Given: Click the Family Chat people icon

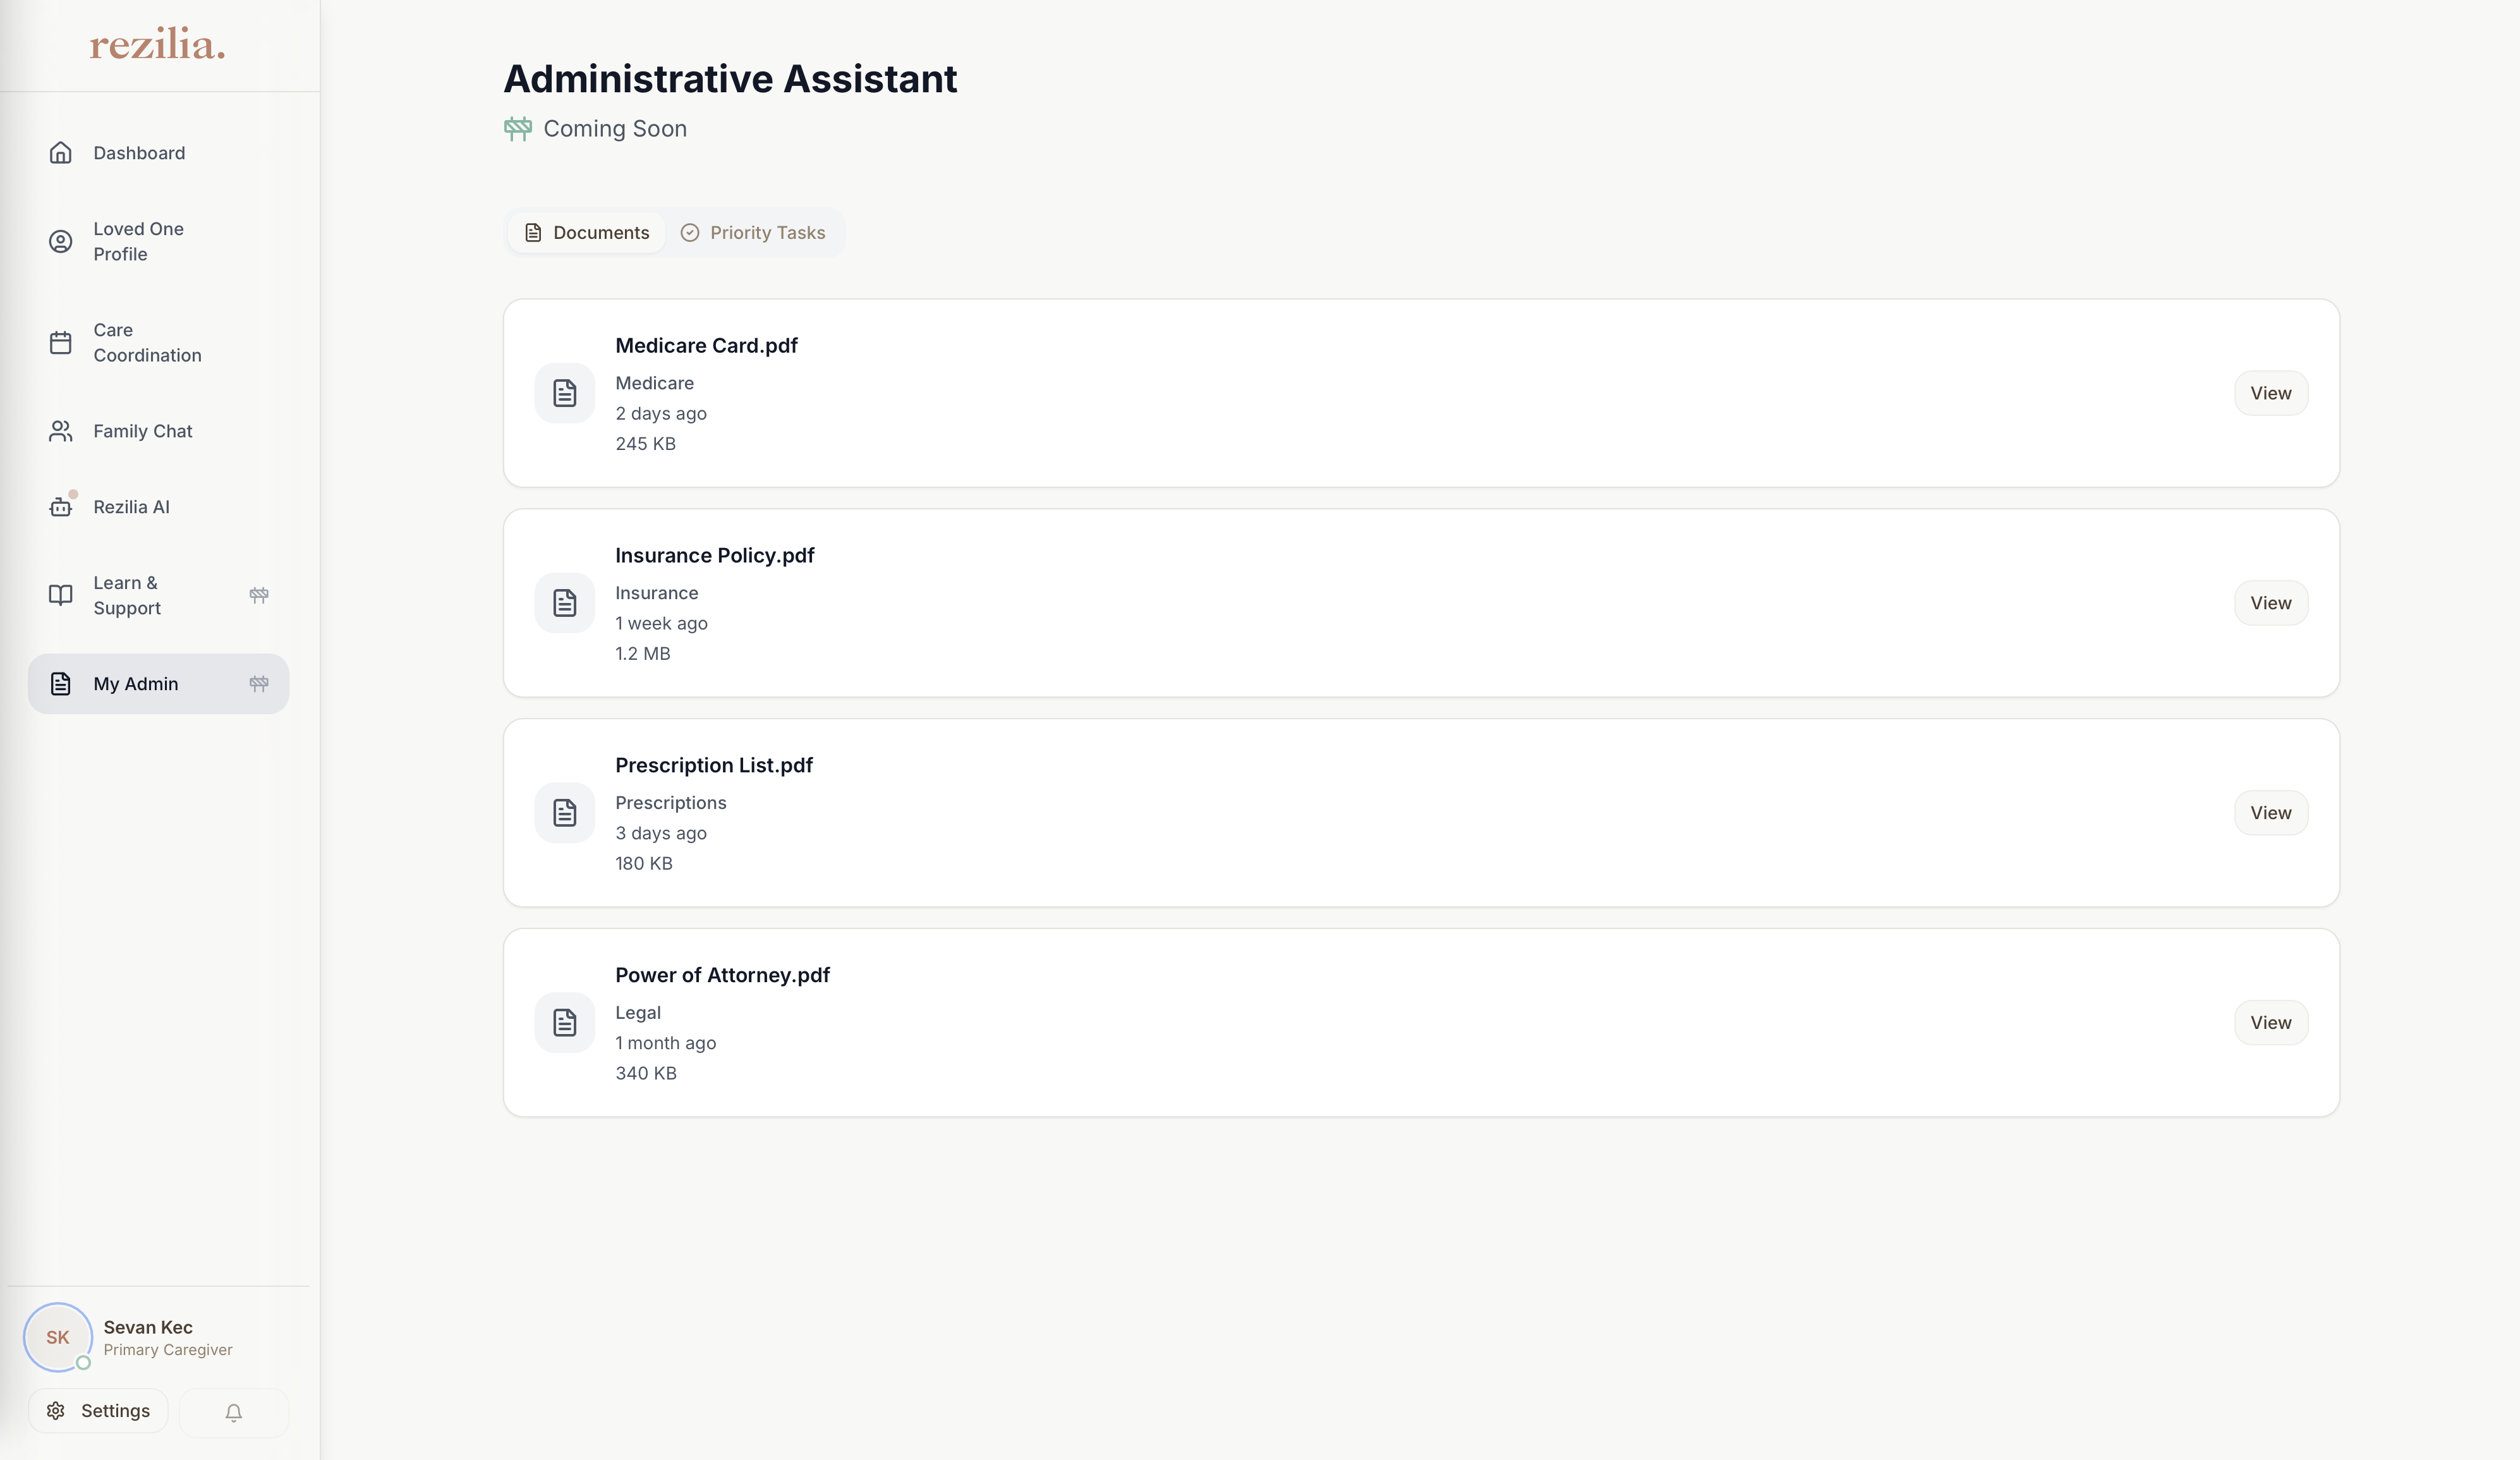Looking at the screenshot, I should coord(61,431).
